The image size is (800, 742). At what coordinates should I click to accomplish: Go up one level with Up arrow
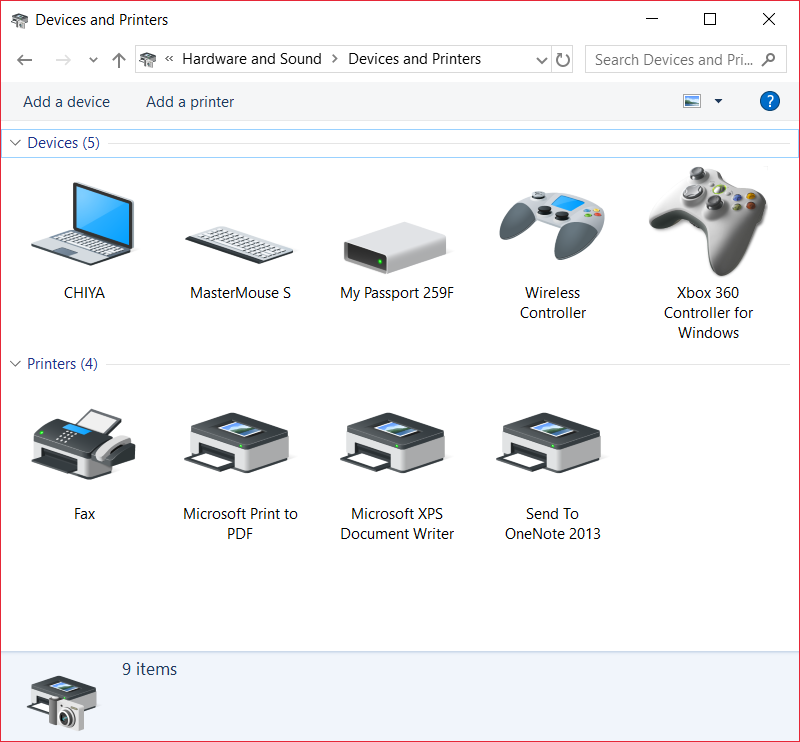(119, 60)
